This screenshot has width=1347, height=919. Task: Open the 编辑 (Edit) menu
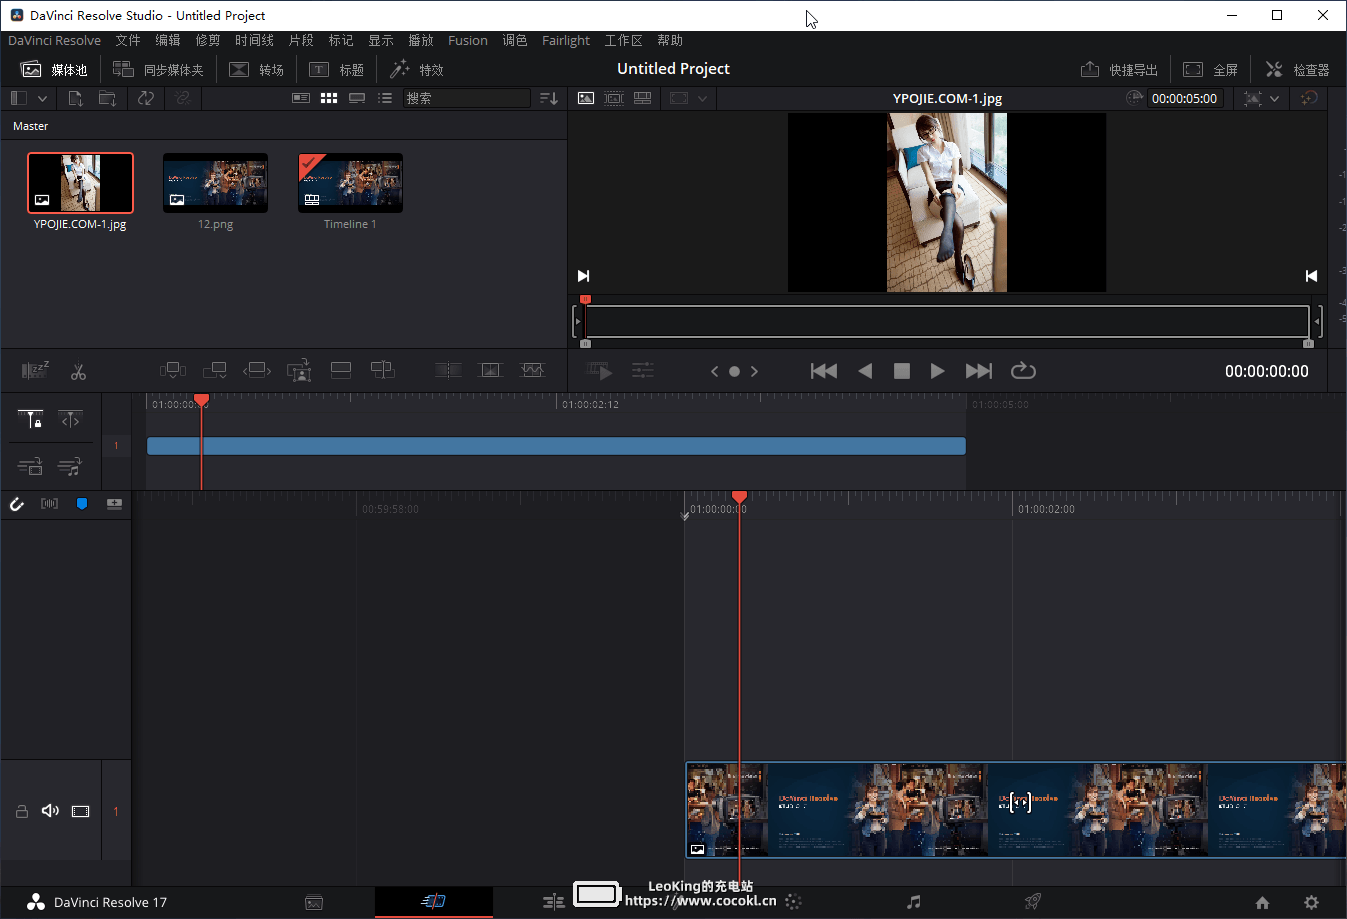pos(168,40)
